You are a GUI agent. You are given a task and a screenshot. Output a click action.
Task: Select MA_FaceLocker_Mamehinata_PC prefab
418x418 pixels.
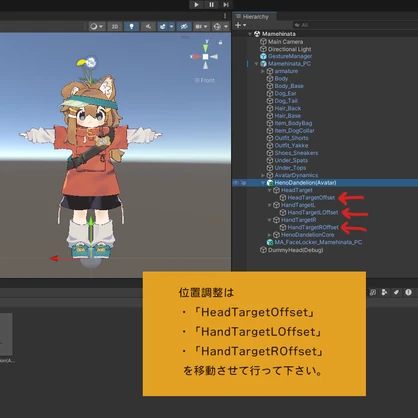318,242
